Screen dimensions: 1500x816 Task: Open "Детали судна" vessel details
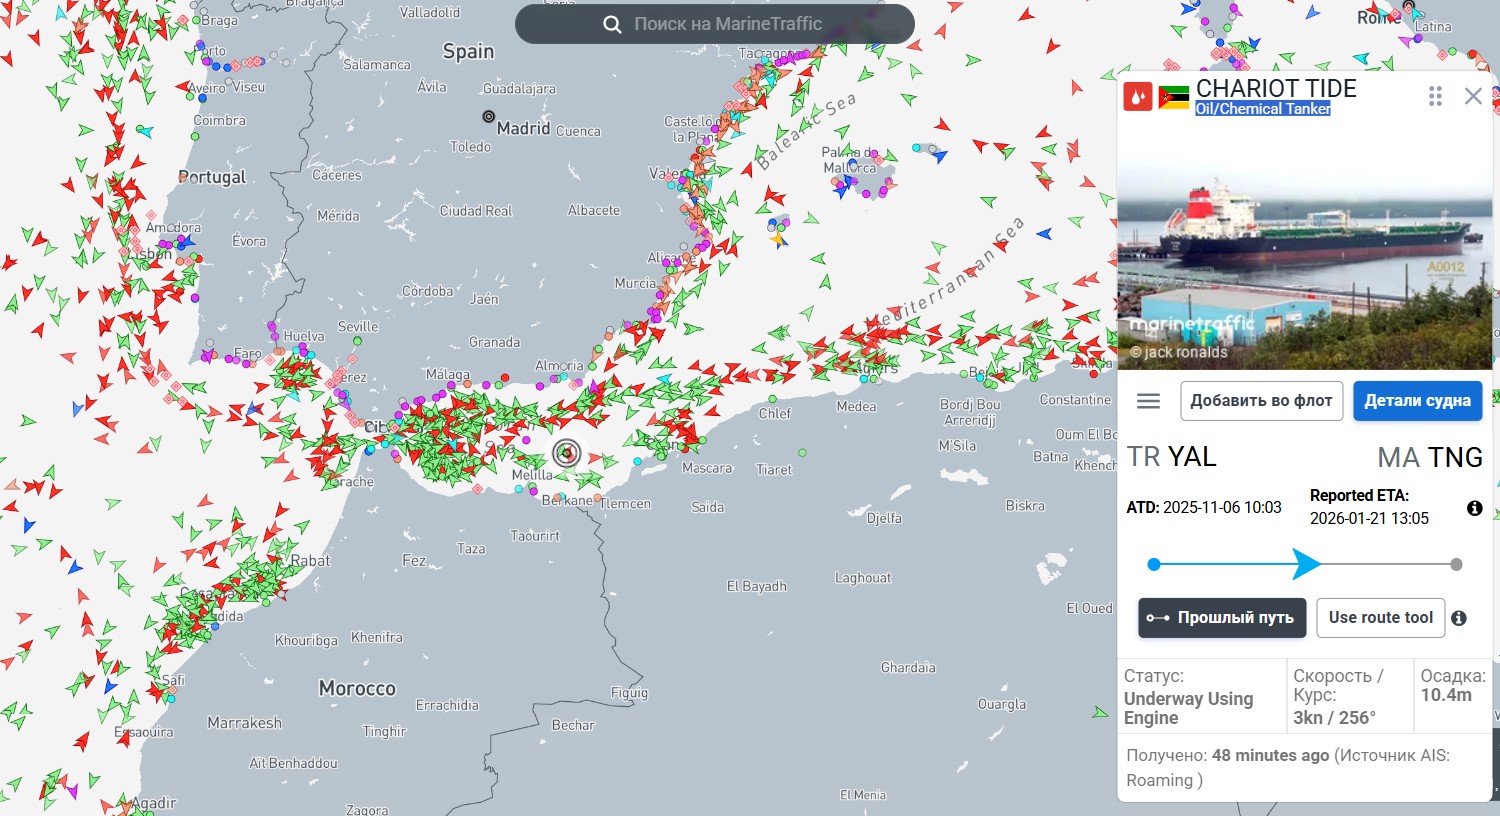coord(1417,401)
